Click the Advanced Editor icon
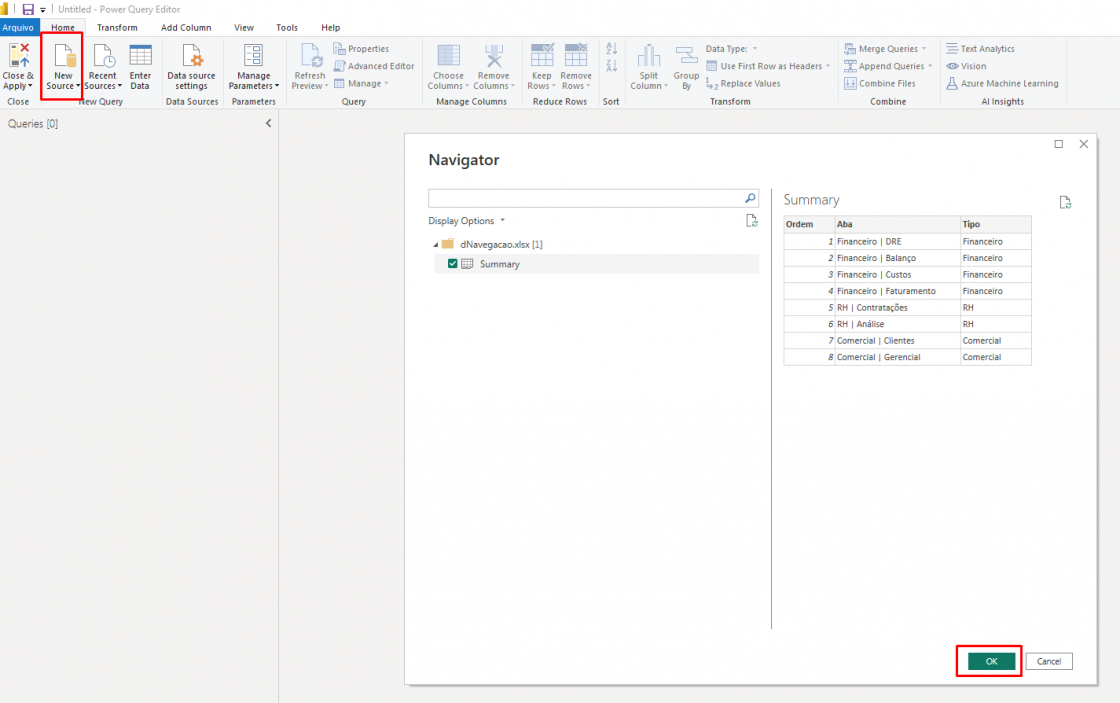The height and width of the screenshot is (703, 1120). coord(340,66)
